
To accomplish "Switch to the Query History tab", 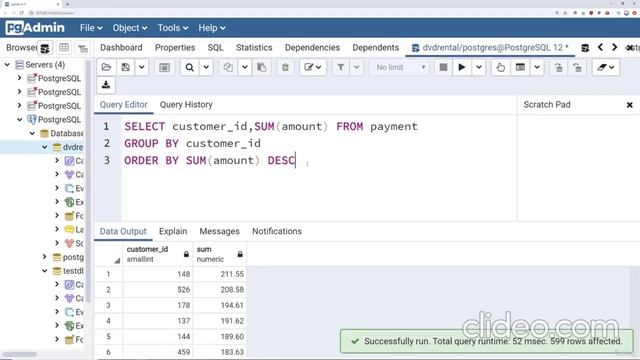I will [186, 104].
